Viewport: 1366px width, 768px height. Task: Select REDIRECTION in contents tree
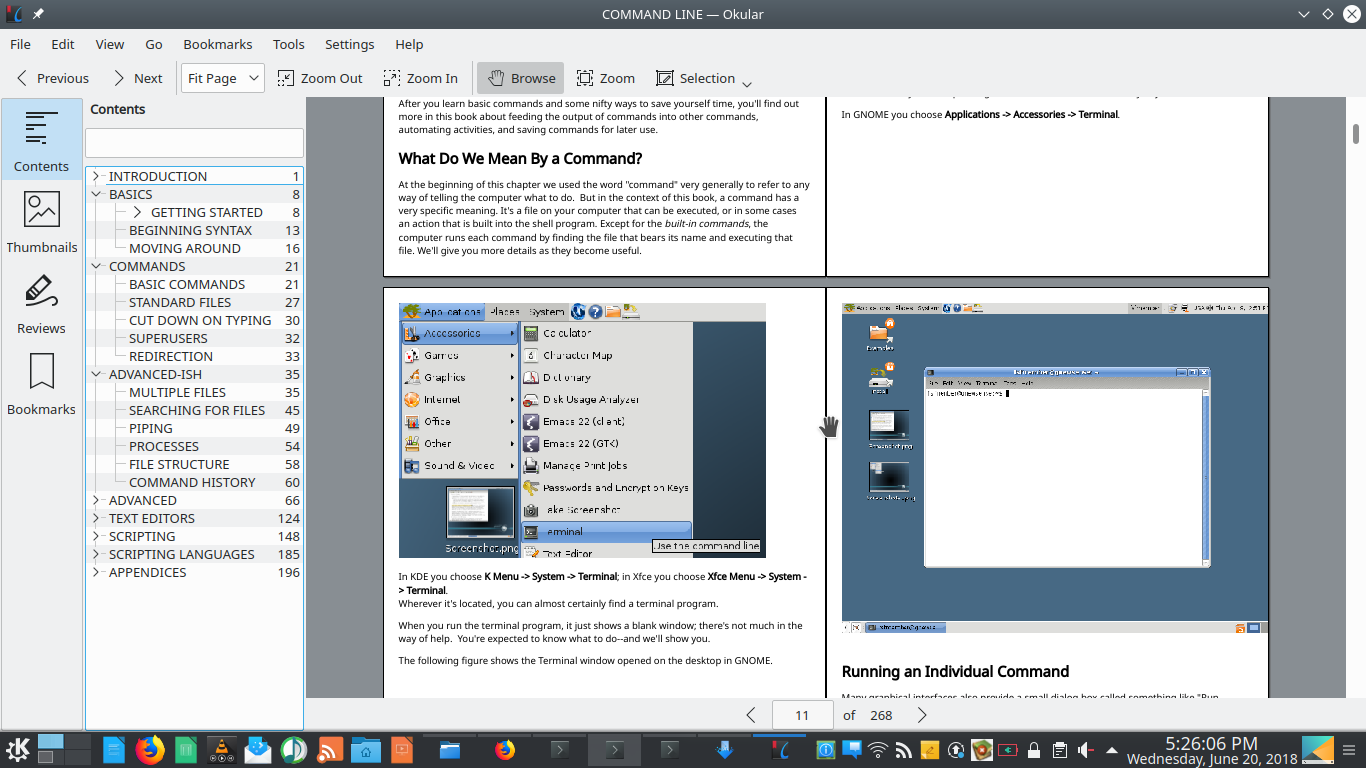pos(171,356)
